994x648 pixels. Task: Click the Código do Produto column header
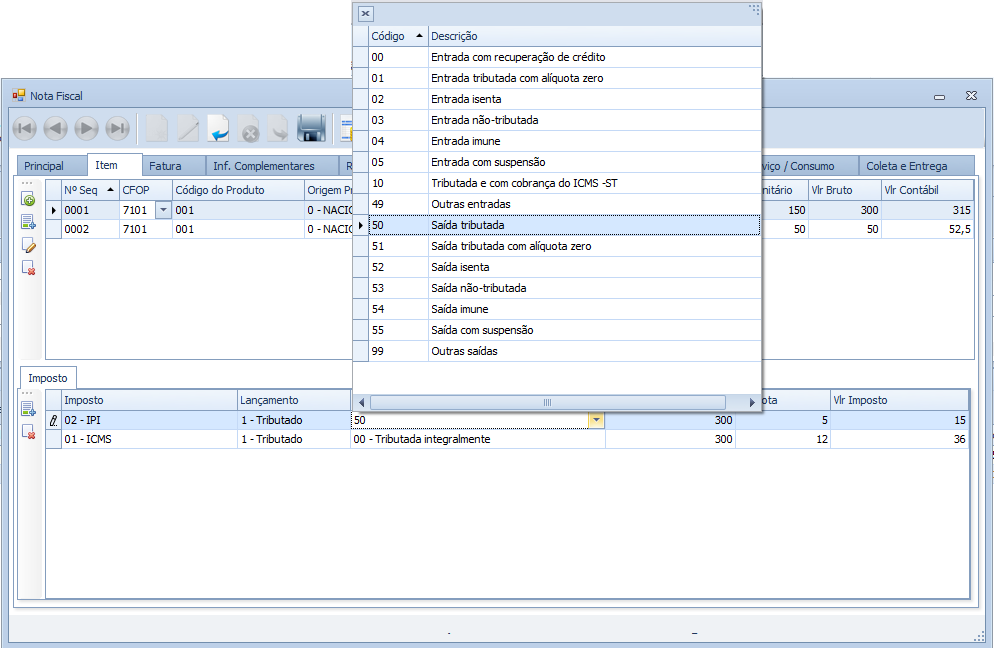(238, 190)
